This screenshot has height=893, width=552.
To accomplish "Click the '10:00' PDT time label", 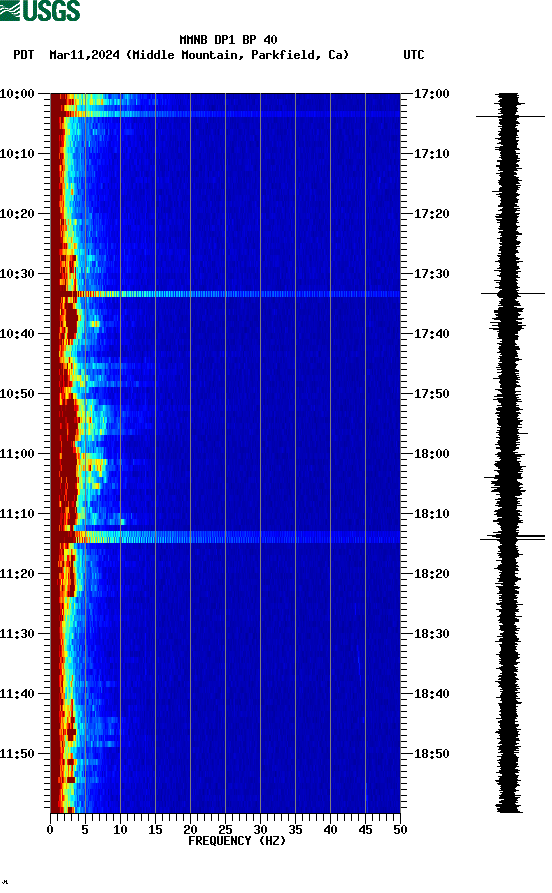I will point(17,94).
